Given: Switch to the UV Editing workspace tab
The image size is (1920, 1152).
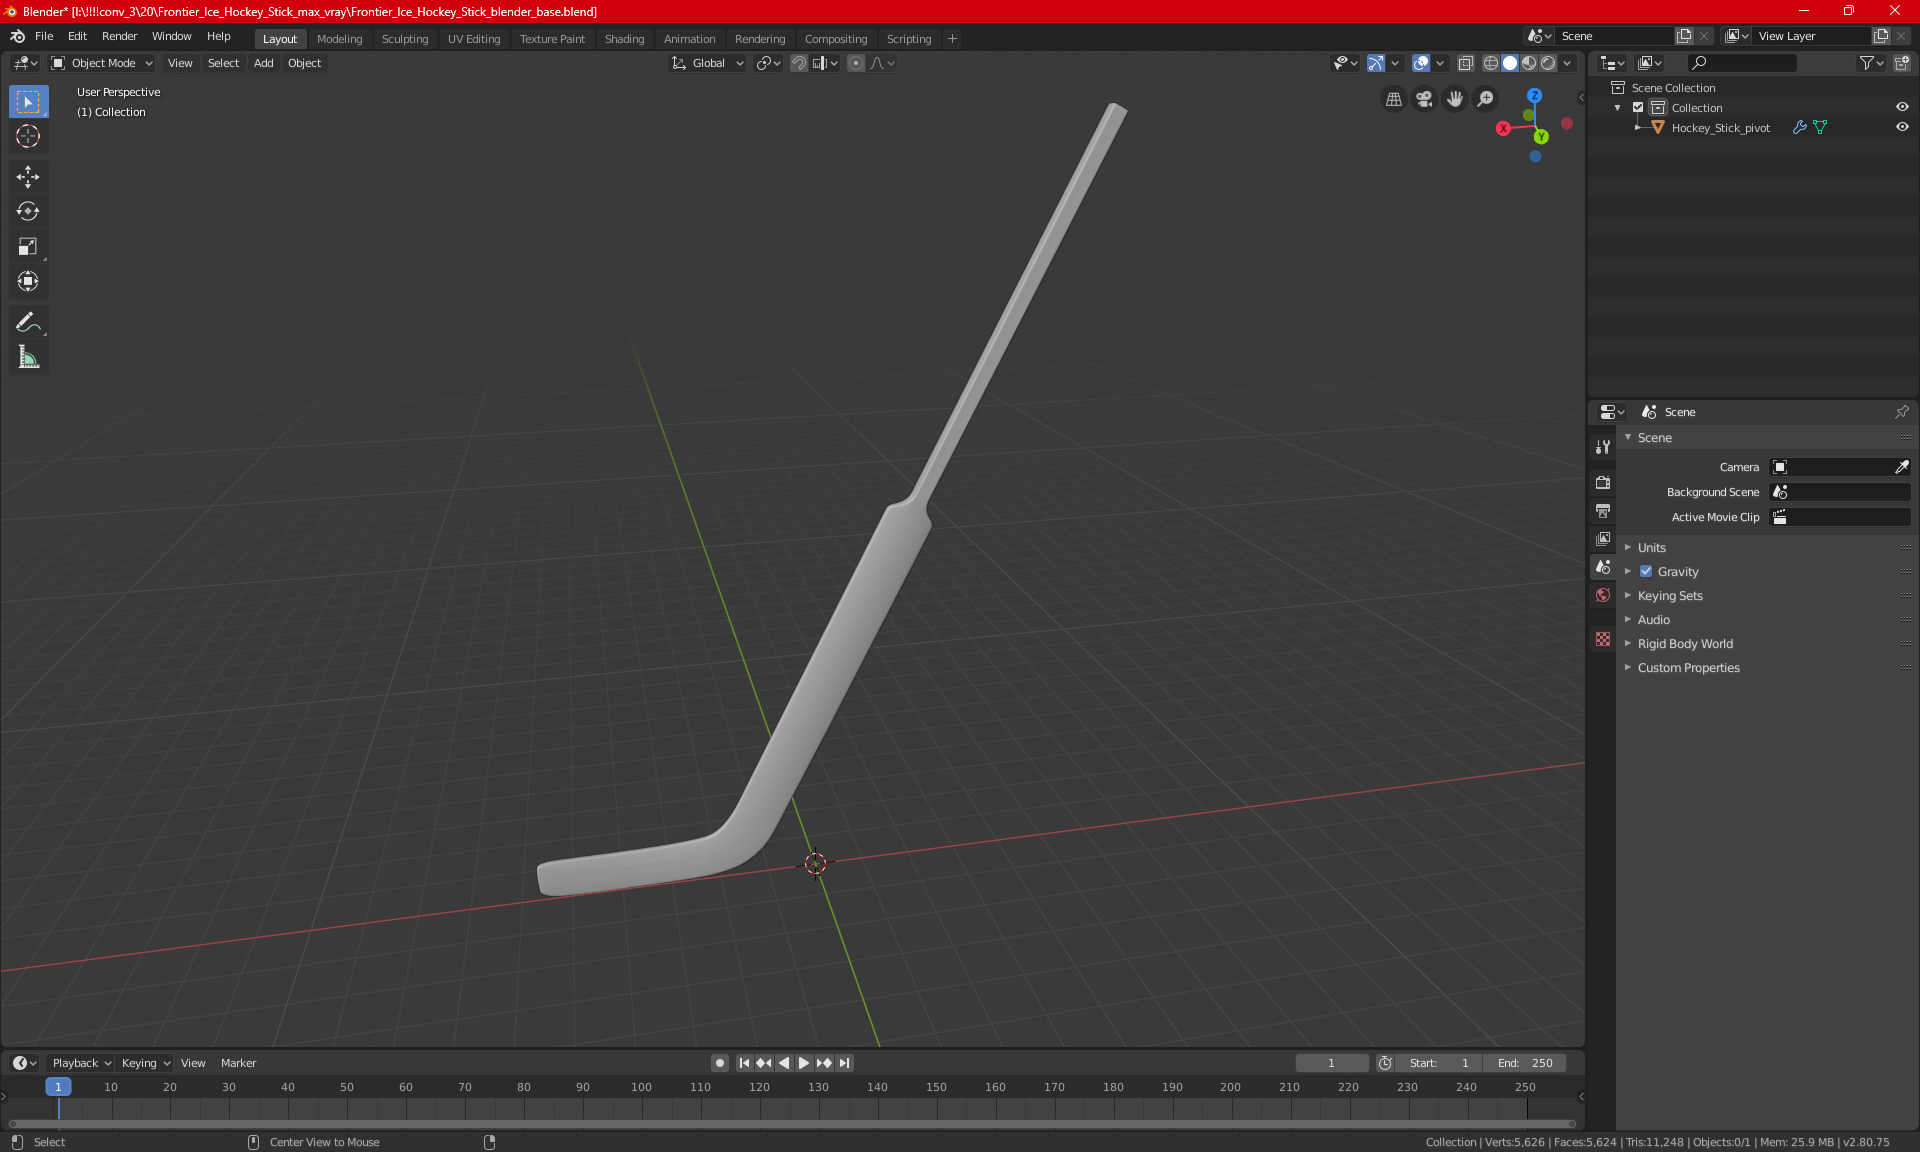Looking at the screenshot, I should point(474,39).
